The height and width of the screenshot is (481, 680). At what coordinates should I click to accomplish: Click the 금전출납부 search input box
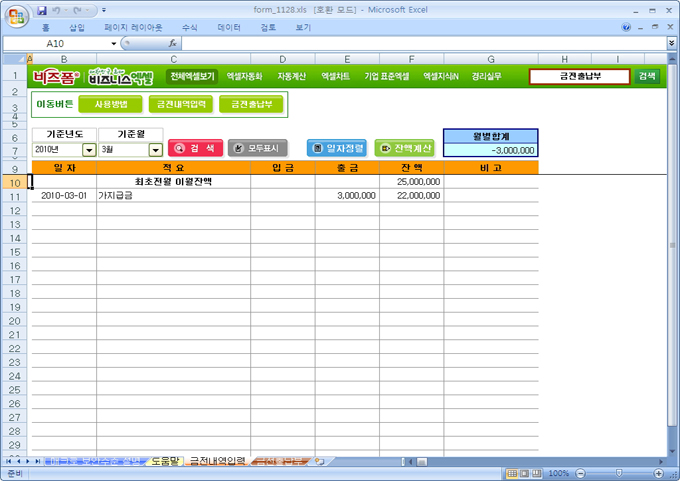[x=579, y=76]
